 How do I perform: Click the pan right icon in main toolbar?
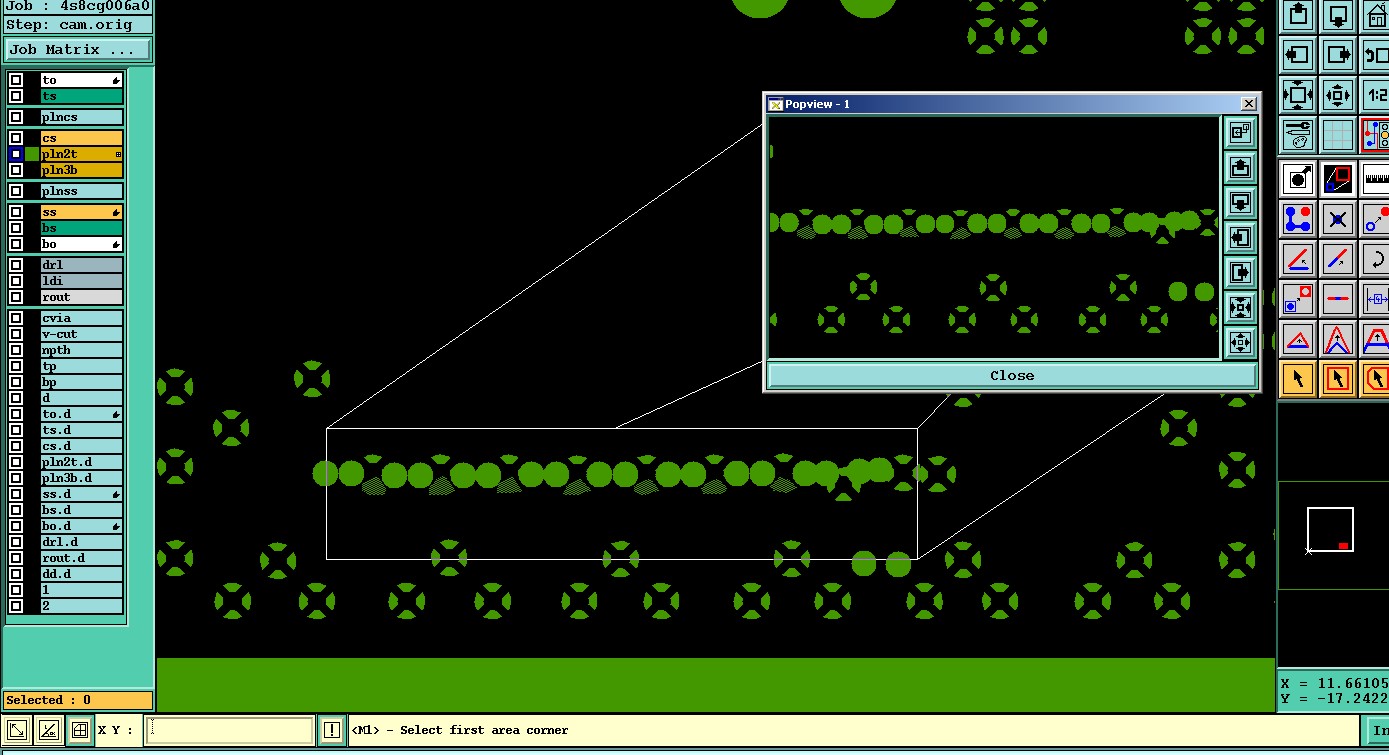[x=1338, y=55]
